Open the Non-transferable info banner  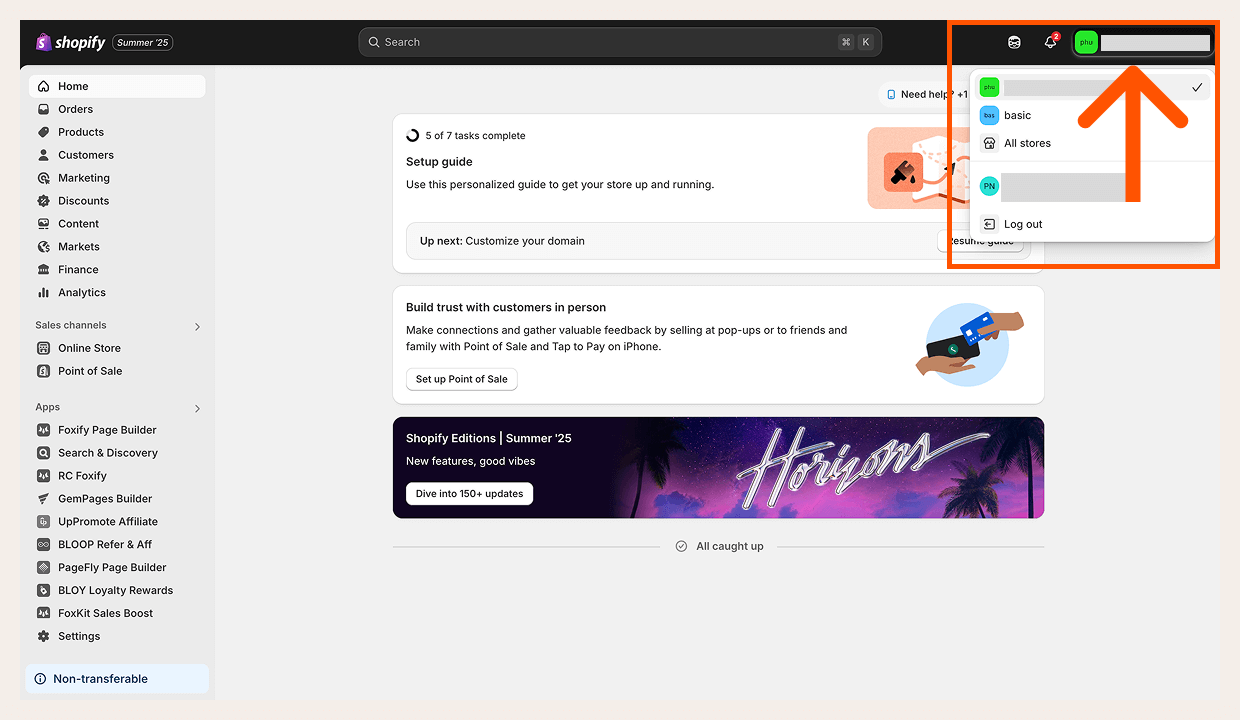[117, 679]
